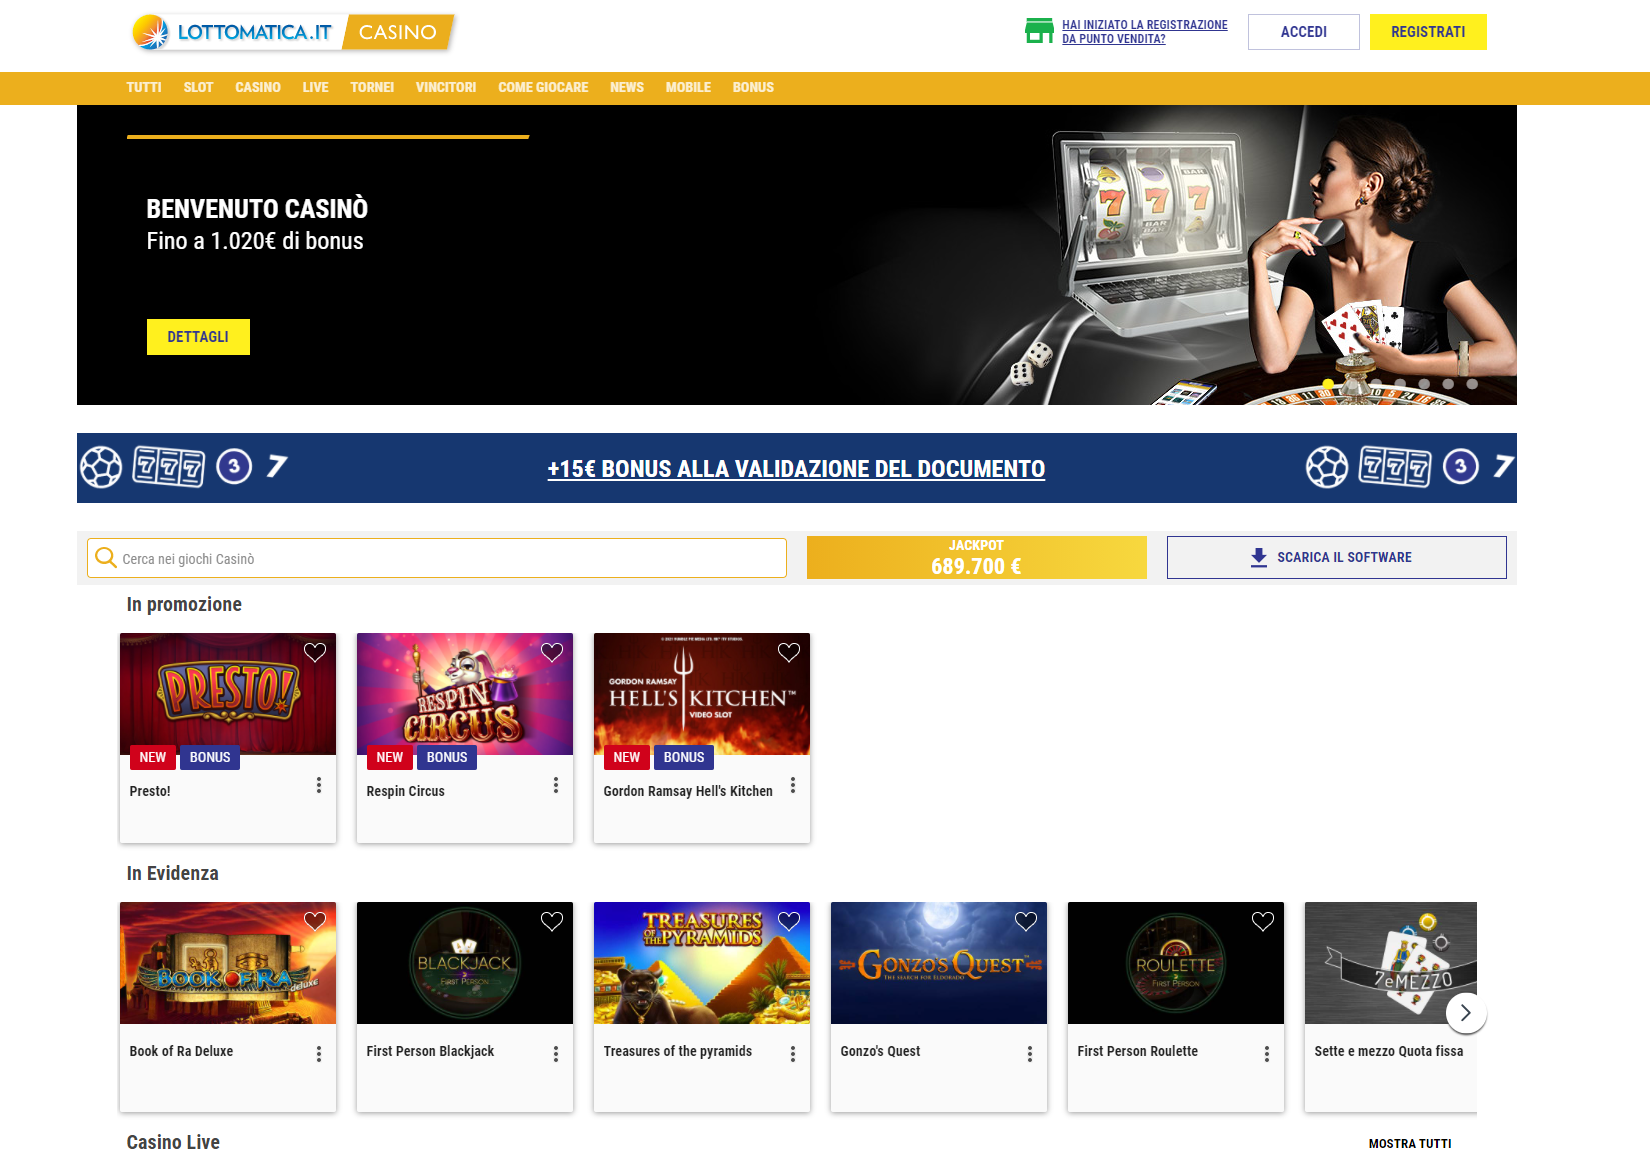Add Treasures of the pyramids to favorites
1650x1166 pixels.
(789, 921)
